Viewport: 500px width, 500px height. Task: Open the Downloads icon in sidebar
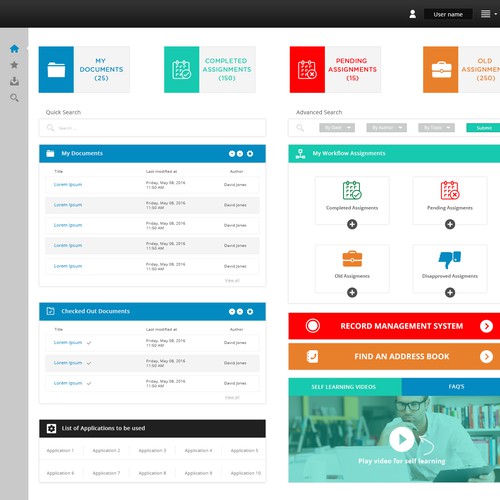pos(14,81)
